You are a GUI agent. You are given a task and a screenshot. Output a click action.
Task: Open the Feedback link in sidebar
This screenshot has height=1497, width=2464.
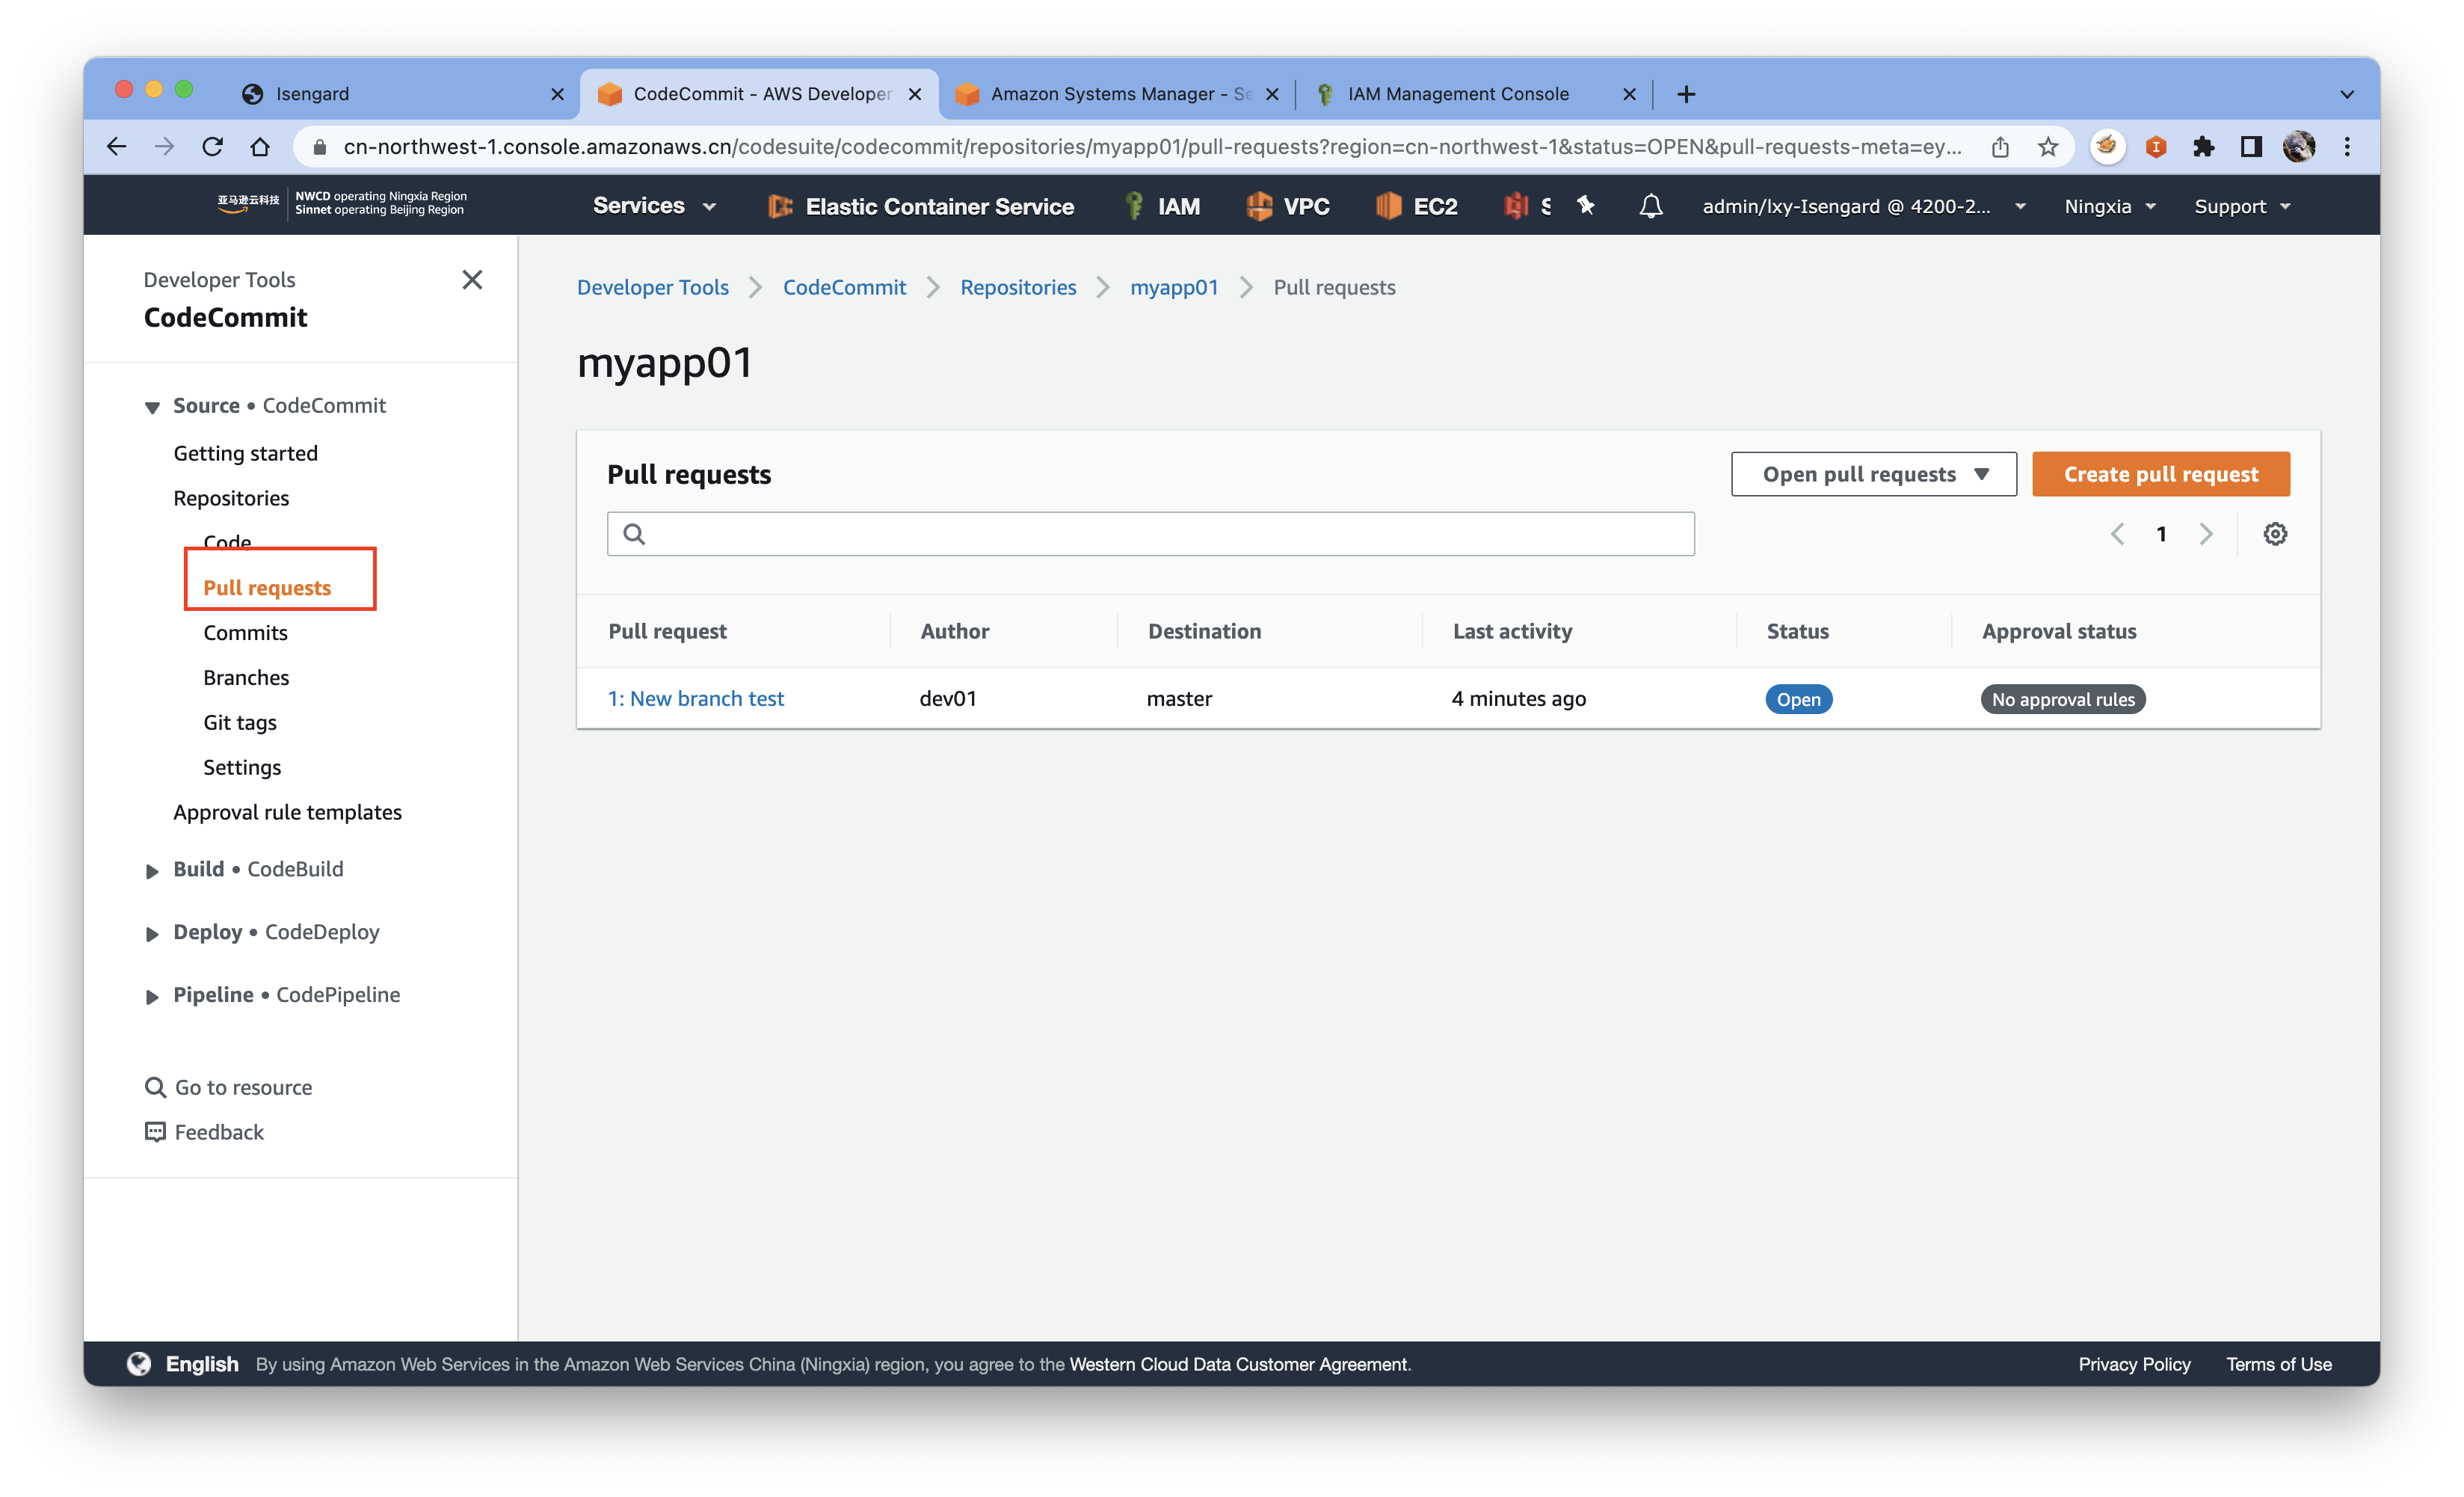tap(204, 1132)
